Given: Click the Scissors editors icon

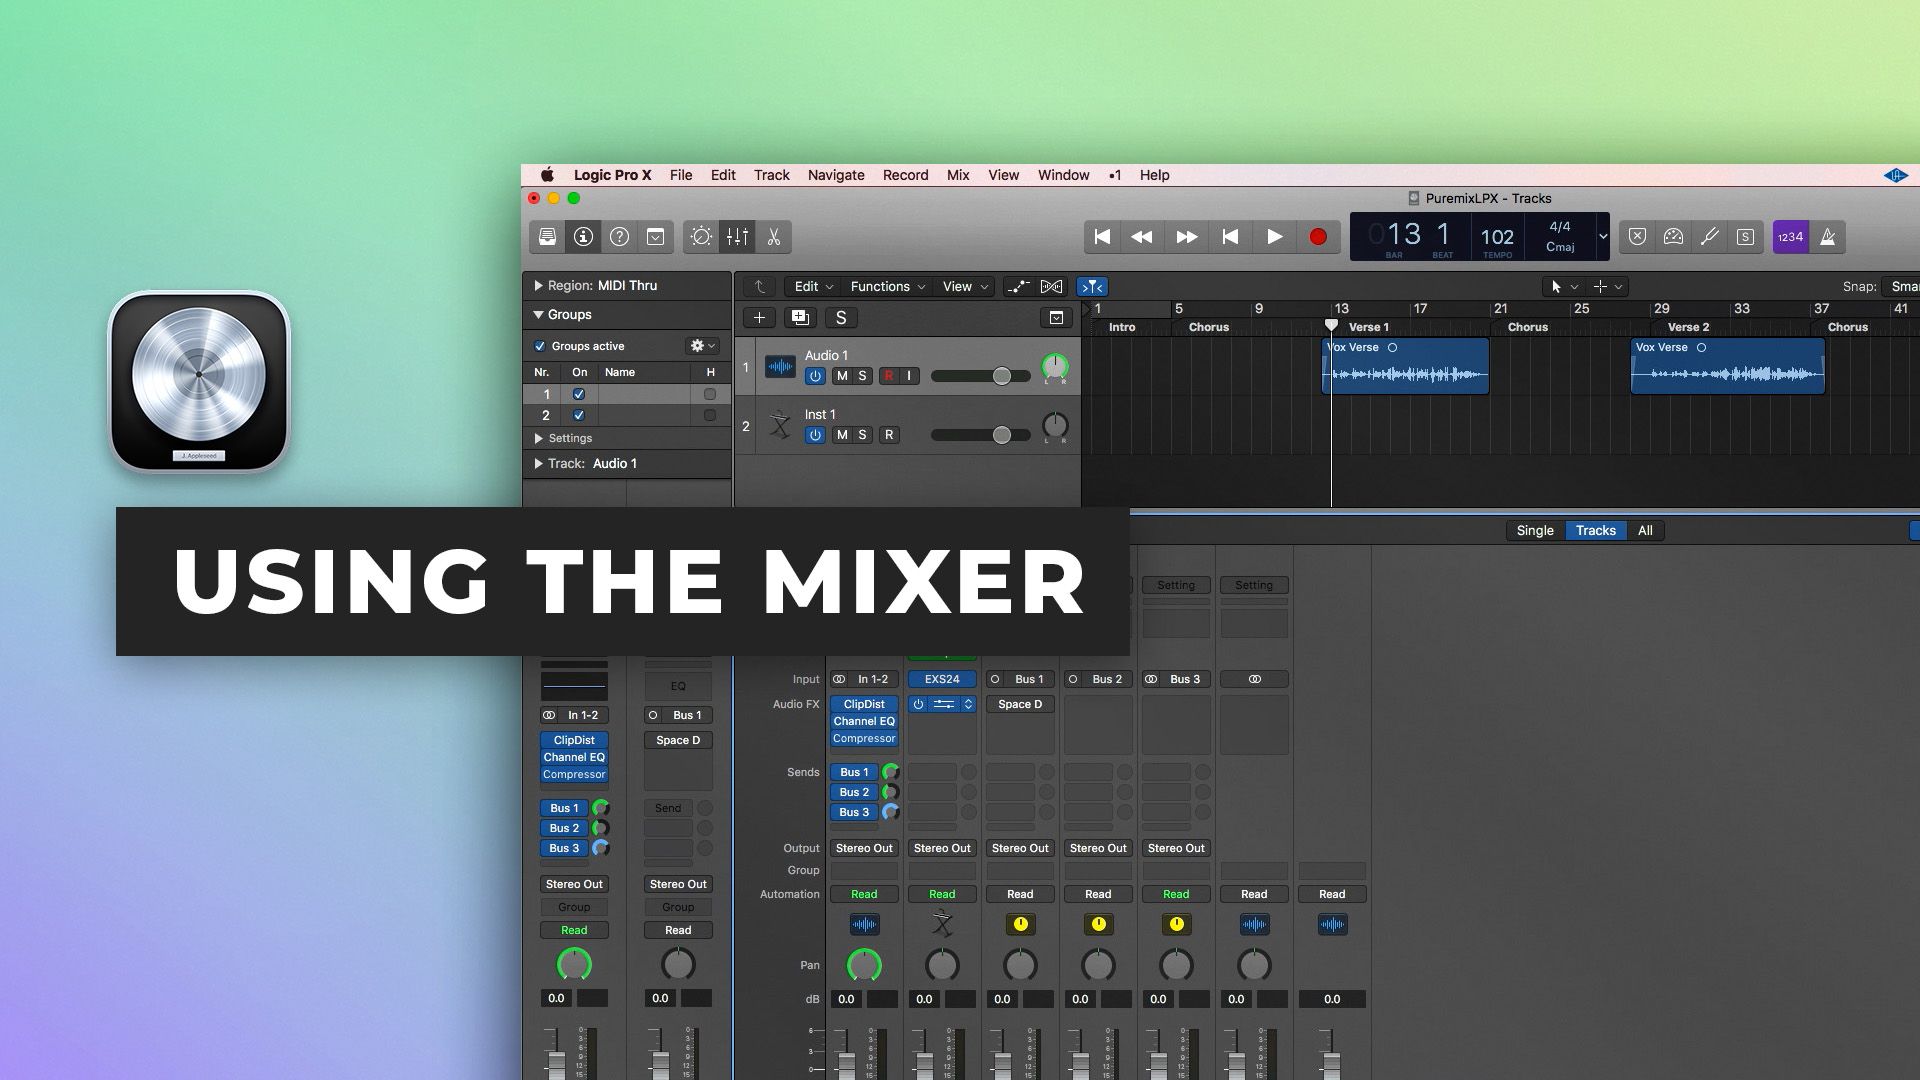Looking at the screenshot, I should pyautogui.click(x=773, y=237).
